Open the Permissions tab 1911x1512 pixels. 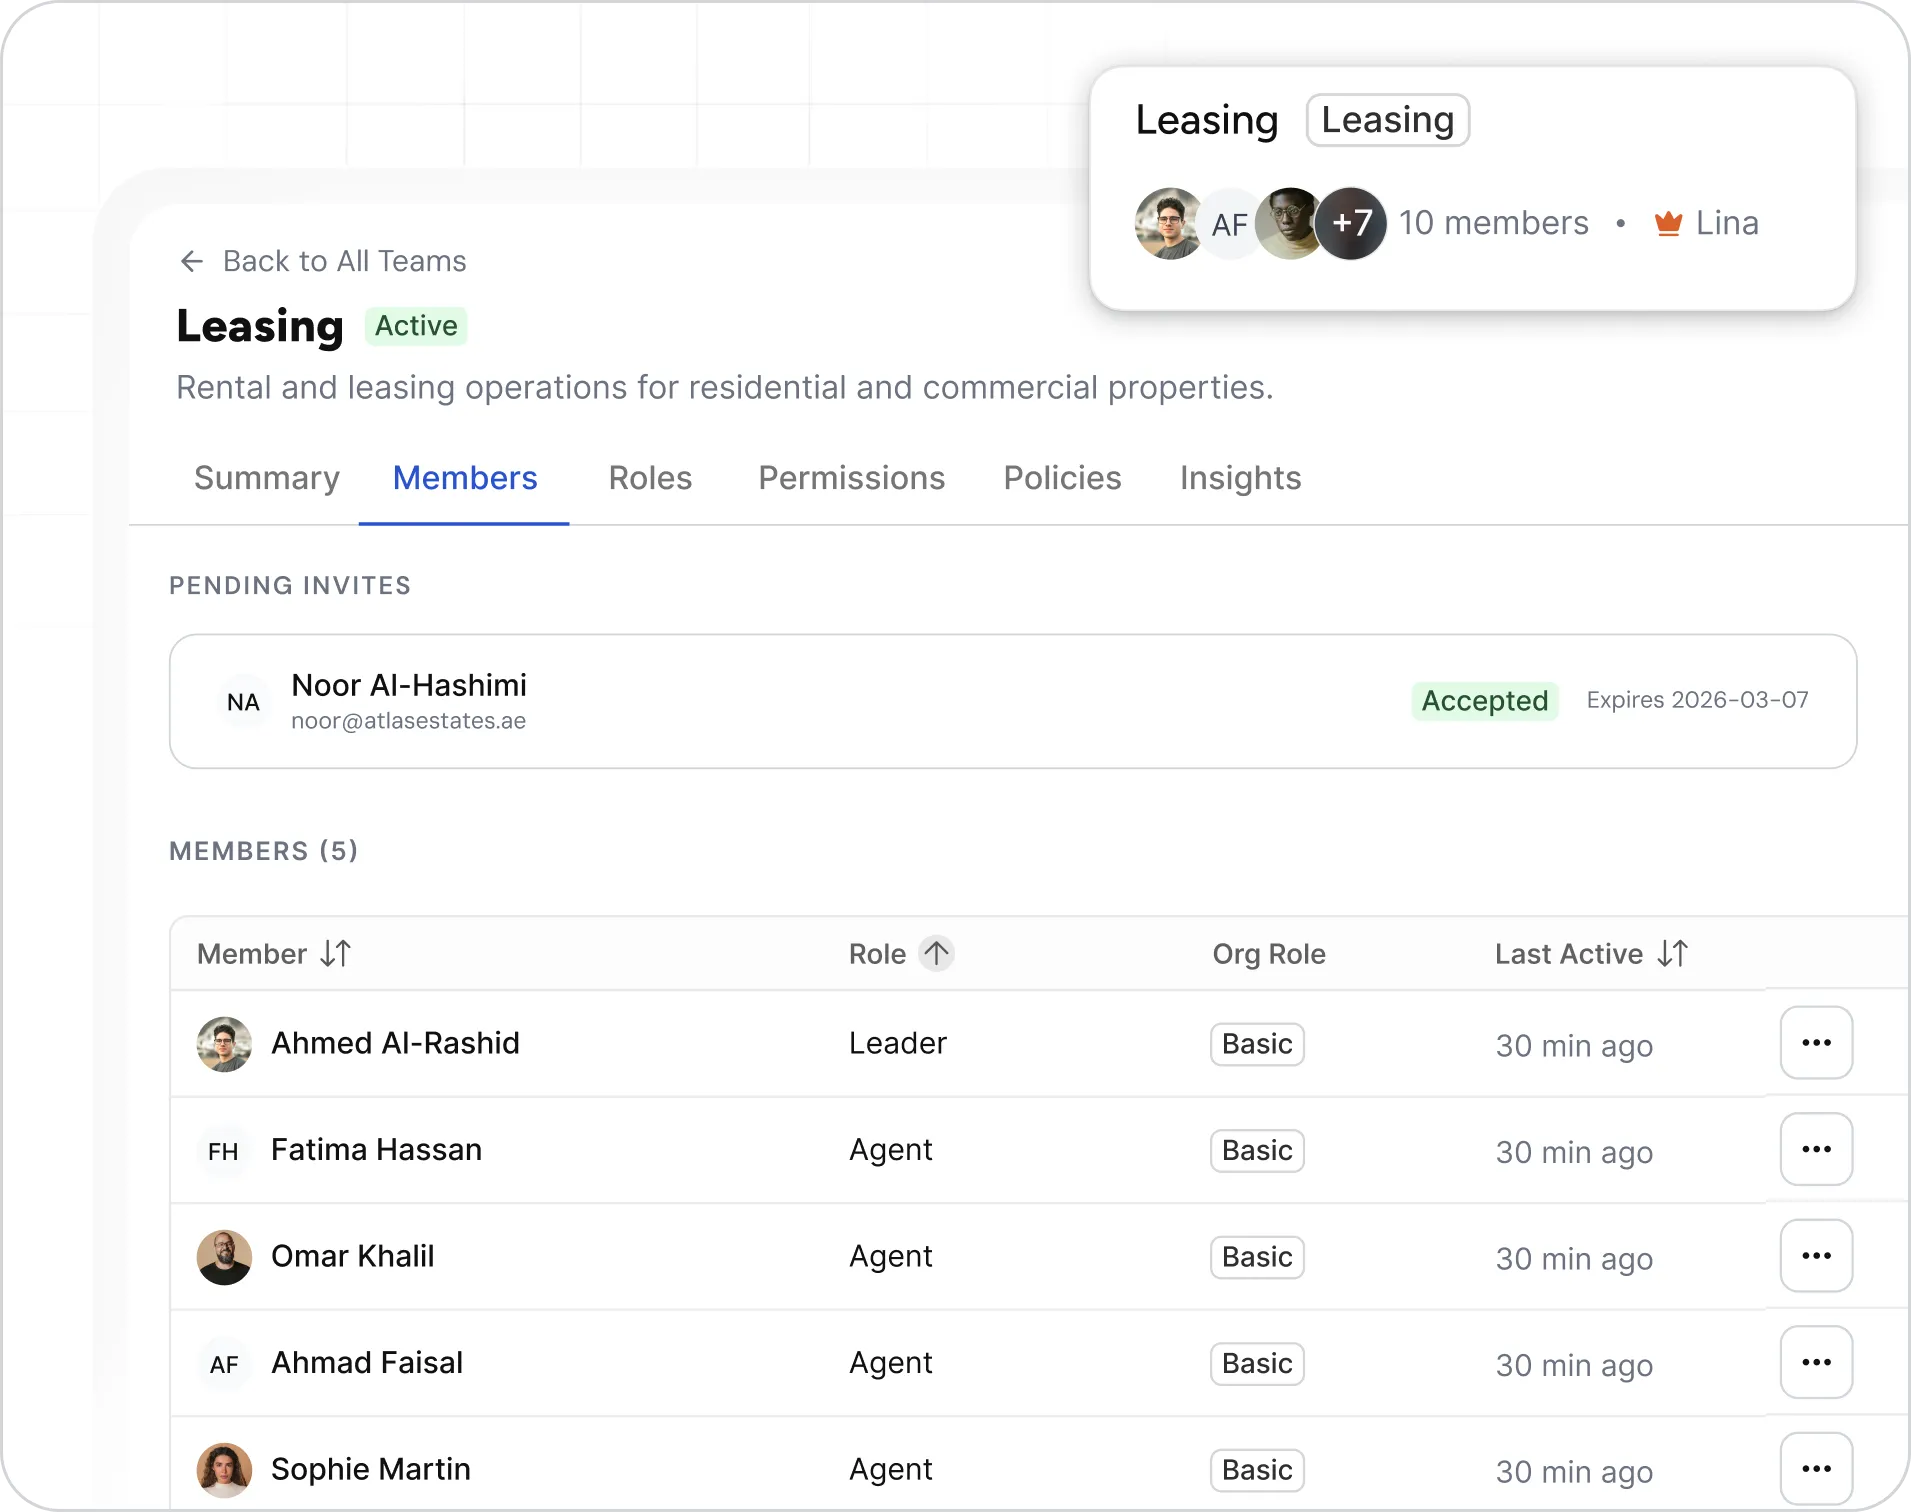coord(851,478)
